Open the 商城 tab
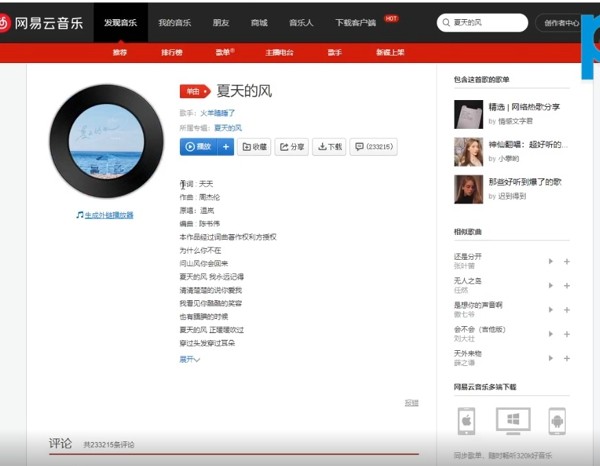The image size is (600, 466). point(259,23)
